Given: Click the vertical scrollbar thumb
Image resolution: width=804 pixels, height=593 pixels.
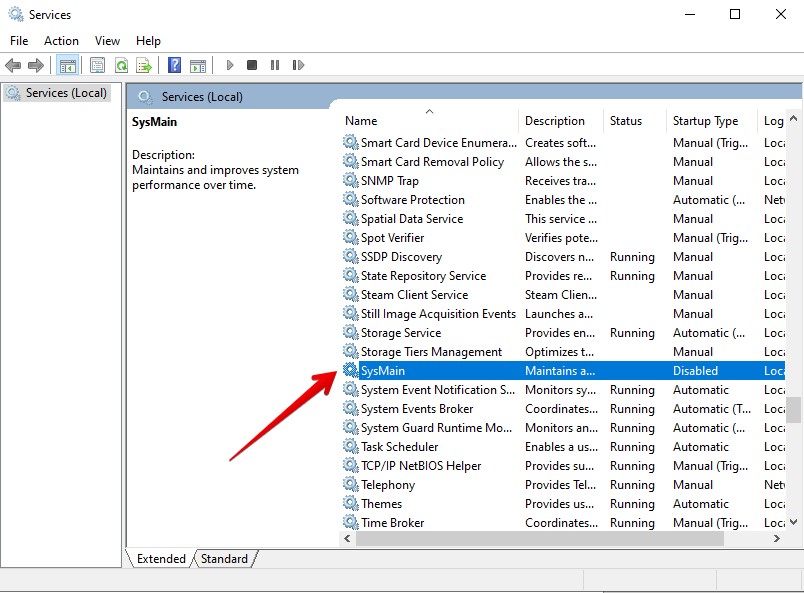Looking at the screenshot, I should coord(793,409).
